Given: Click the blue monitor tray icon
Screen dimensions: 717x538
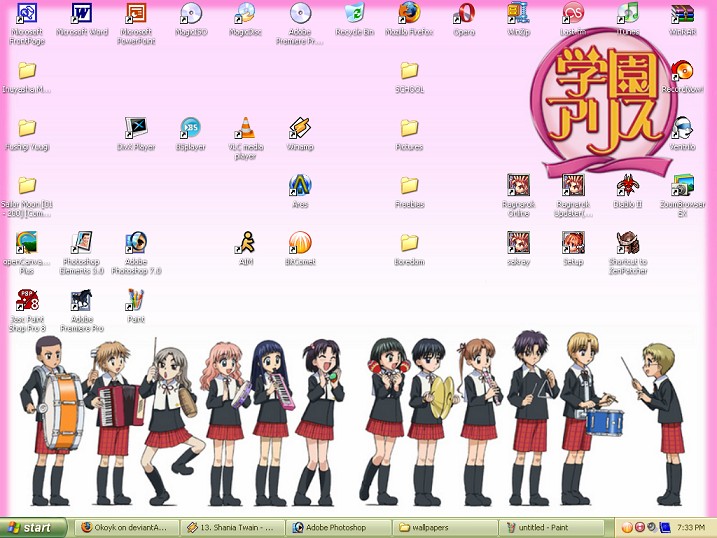Looking at the screenshot, I should coord(664,528).
